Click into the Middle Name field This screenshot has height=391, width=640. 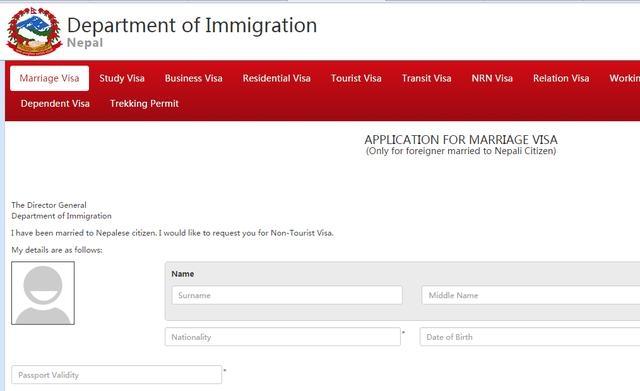click(x=531, y=295)
